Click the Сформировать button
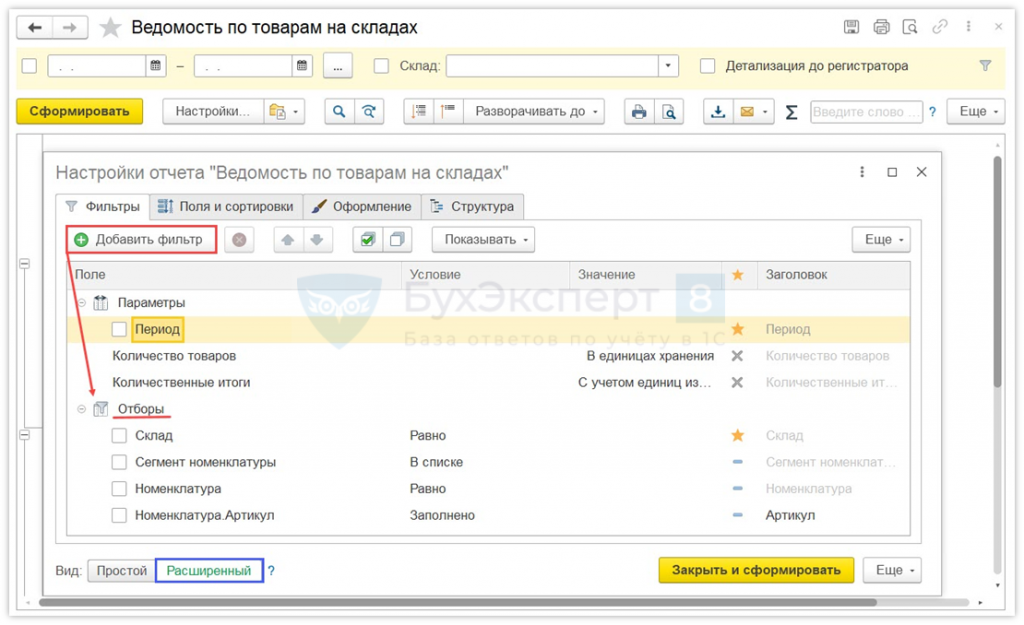 (x=79, y=112)
